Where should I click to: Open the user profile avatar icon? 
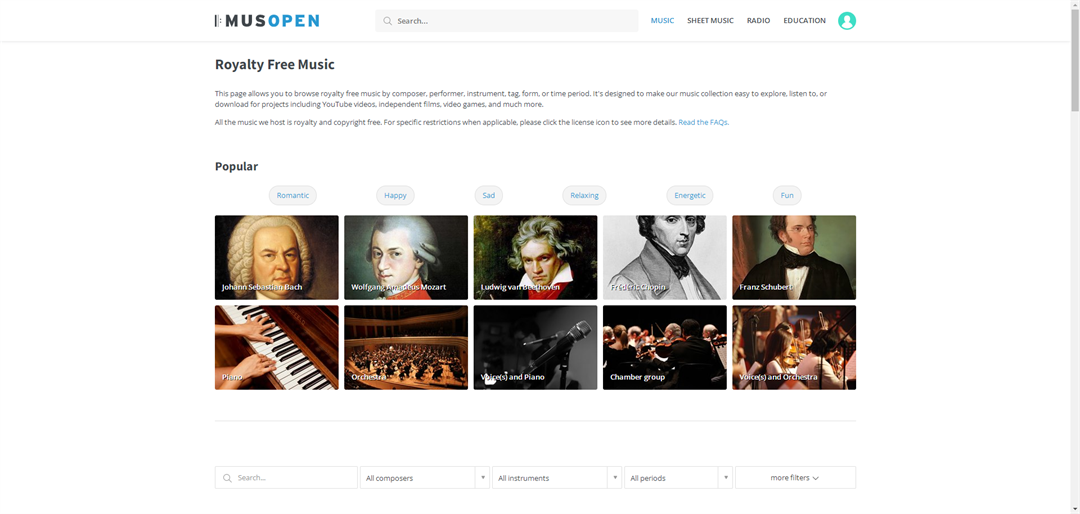(x=847, y=21)
